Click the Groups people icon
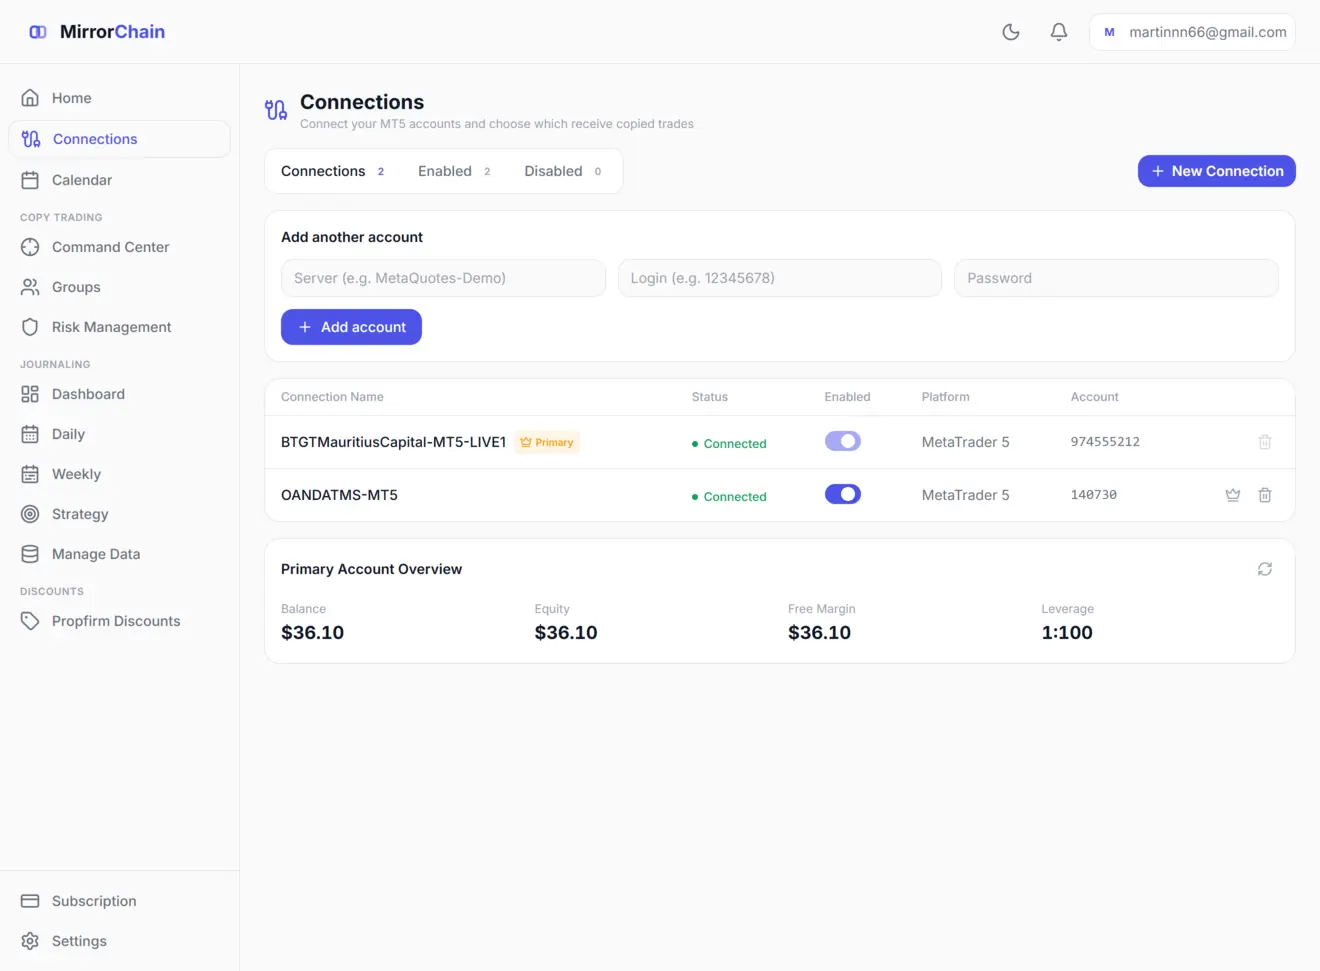This screenshot has width=1320, height=971. point(30,287)
